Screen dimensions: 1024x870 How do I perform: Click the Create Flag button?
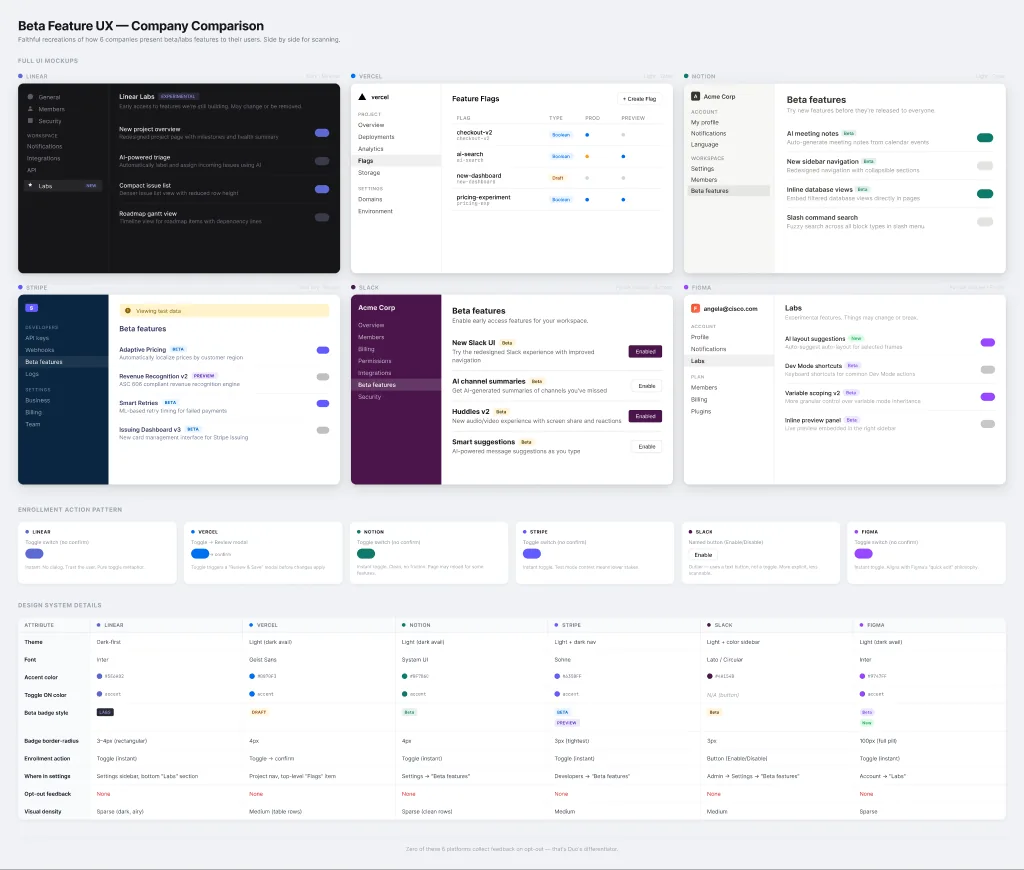click(x=639, y=99)
